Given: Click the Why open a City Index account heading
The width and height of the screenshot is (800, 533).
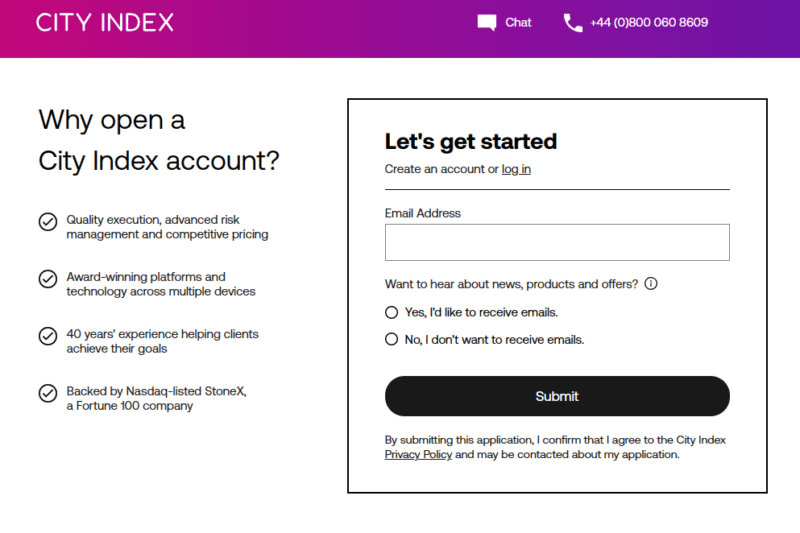Looking at the screenshot, I should 159,140.
